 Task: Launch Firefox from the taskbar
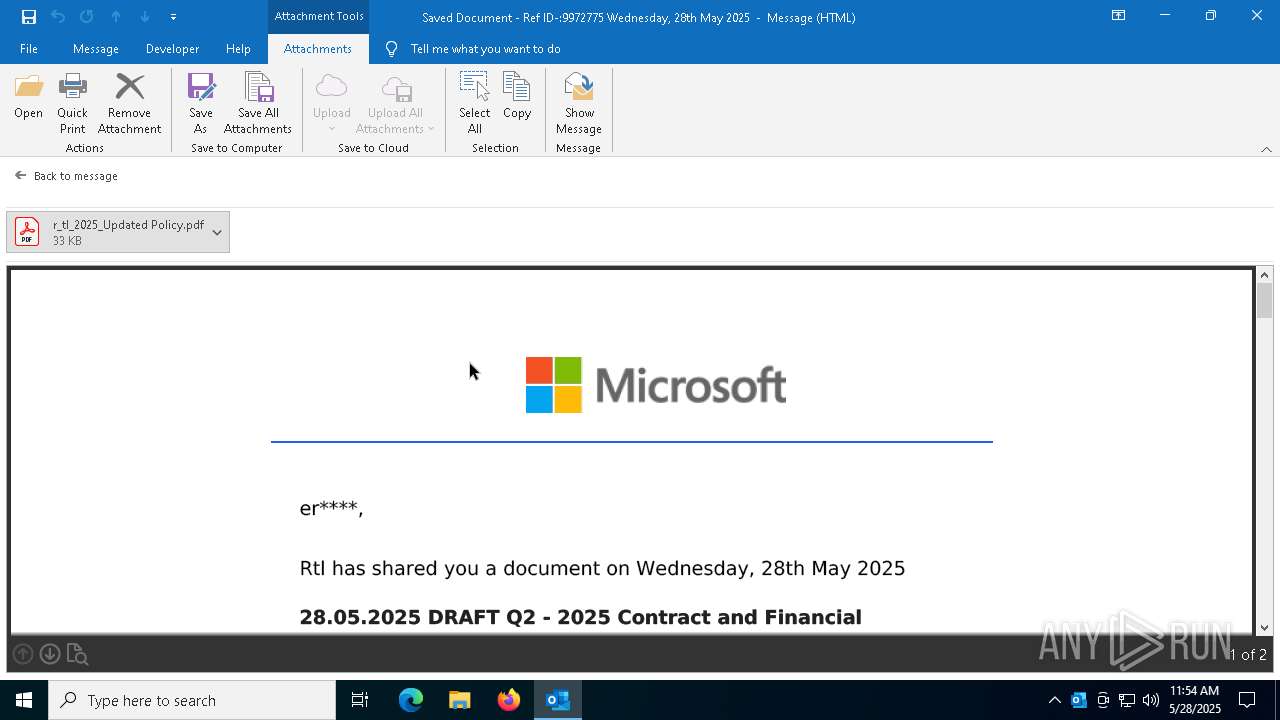coord(509,700)
